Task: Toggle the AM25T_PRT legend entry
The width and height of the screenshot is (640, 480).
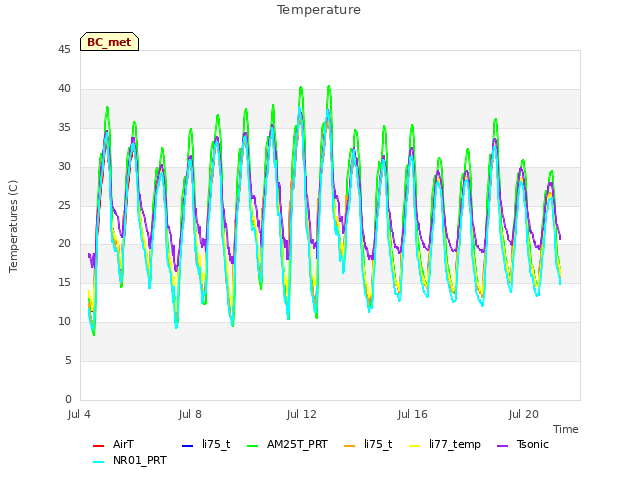Action: [x=297, y=444]
